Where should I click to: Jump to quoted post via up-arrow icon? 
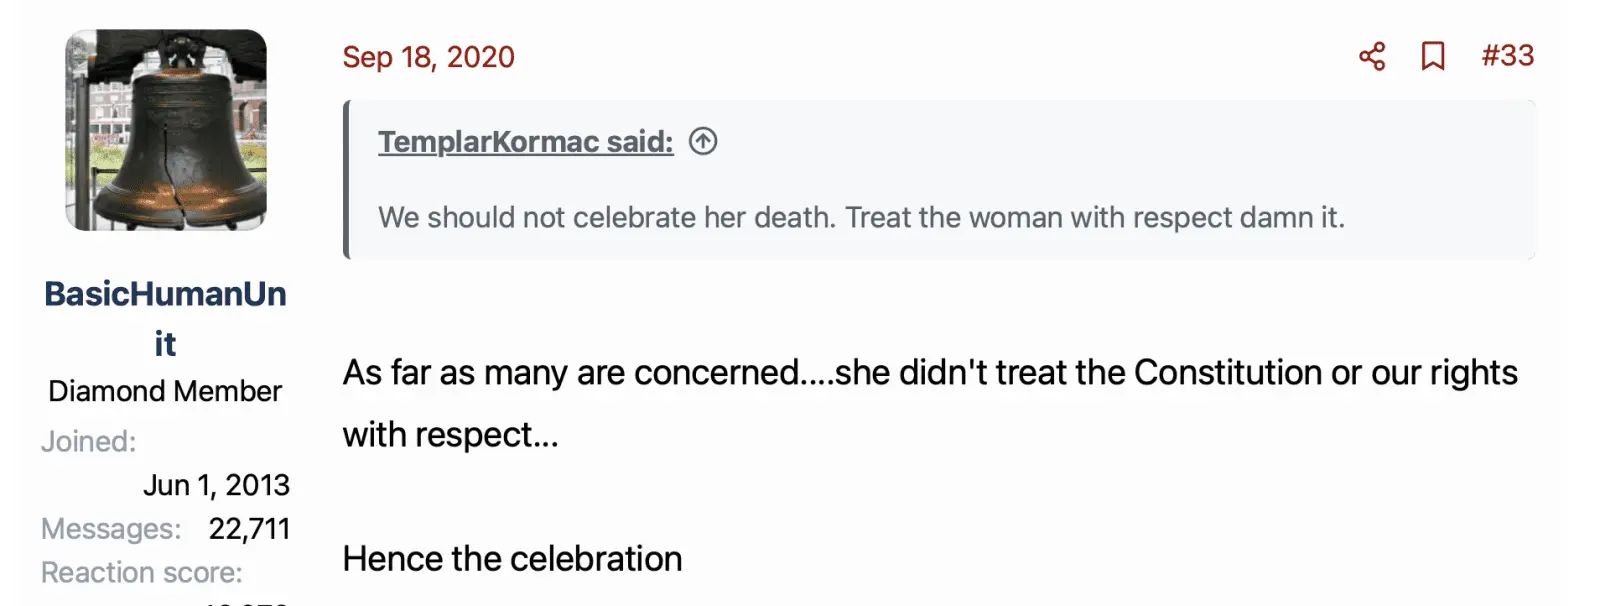coord(703,141)
